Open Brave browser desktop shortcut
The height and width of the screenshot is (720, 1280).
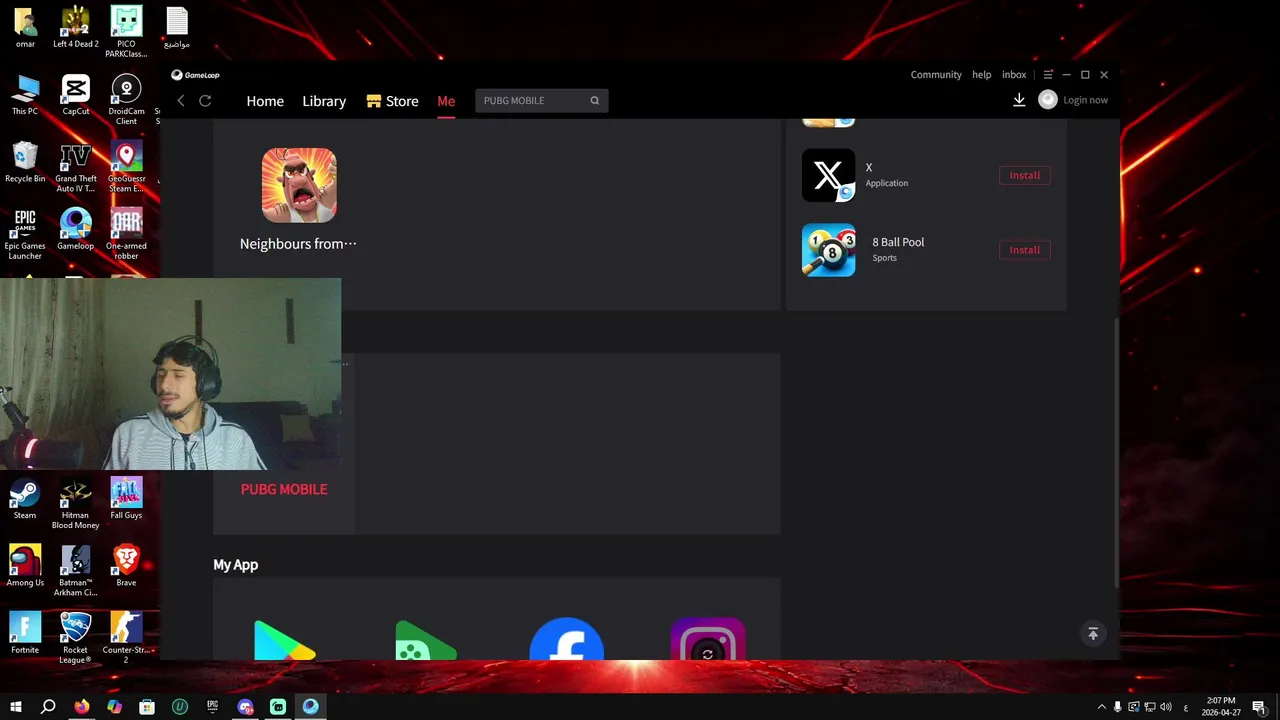(126, 565)
